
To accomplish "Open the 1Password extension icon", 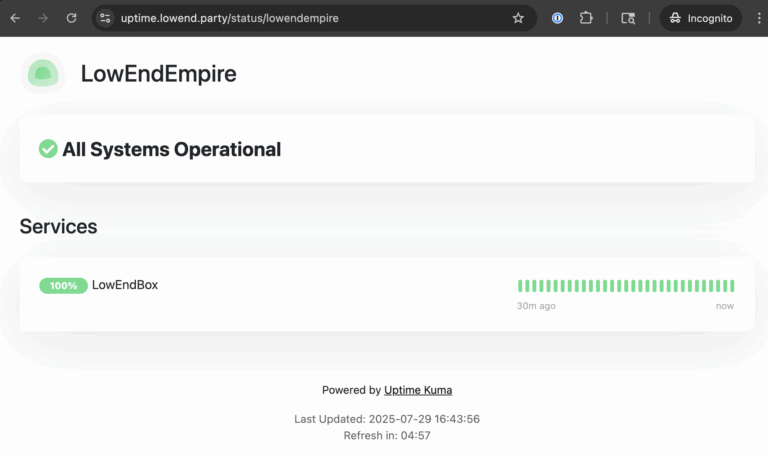I will point(558,18).
